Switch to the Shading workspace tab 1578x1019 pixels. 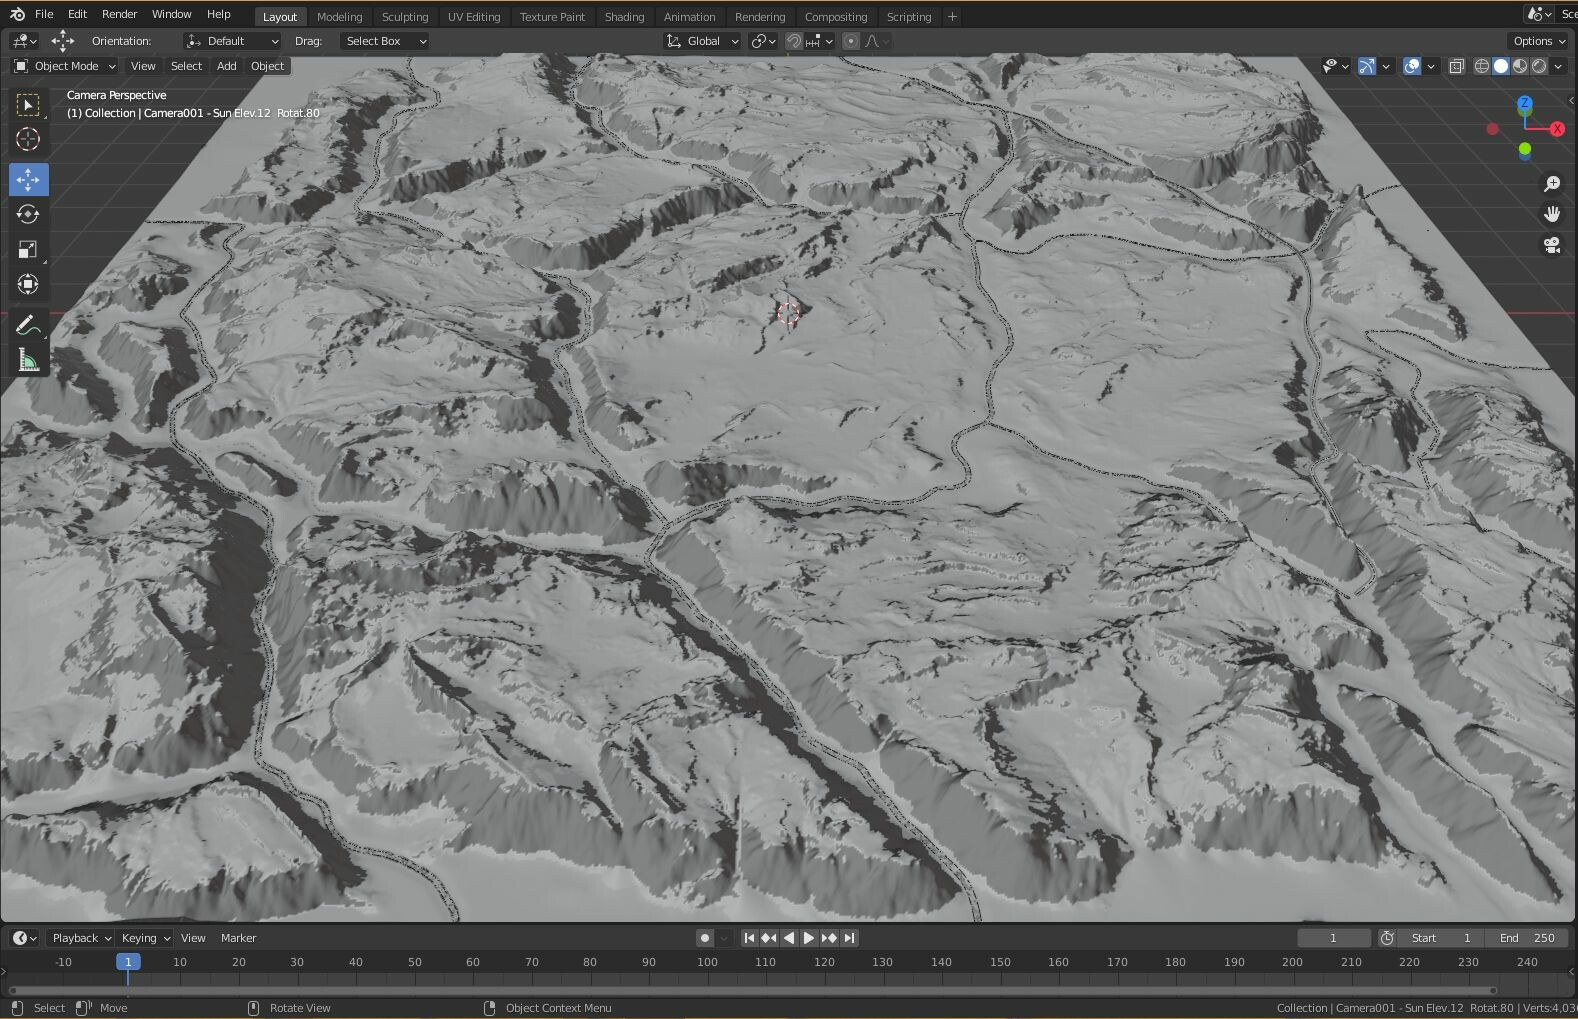click(x=624, y=17)
